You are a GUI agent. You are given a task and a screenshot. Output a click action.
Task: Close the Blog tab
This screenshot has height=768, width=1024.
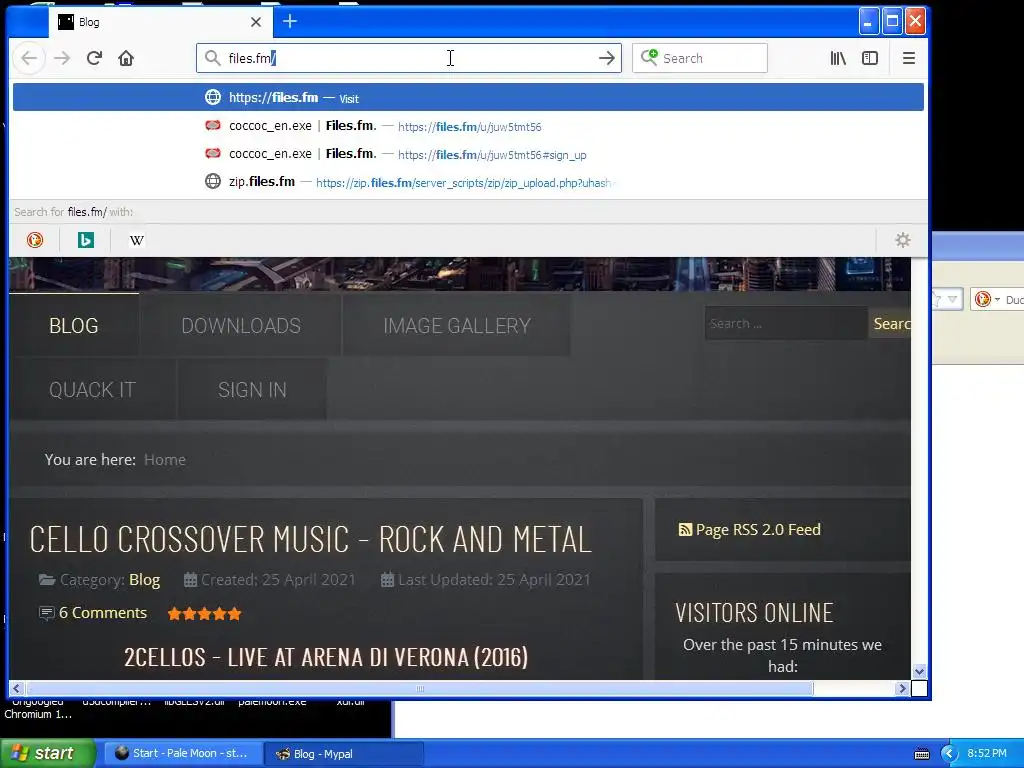pyautogui.click(x=256, y=22)
